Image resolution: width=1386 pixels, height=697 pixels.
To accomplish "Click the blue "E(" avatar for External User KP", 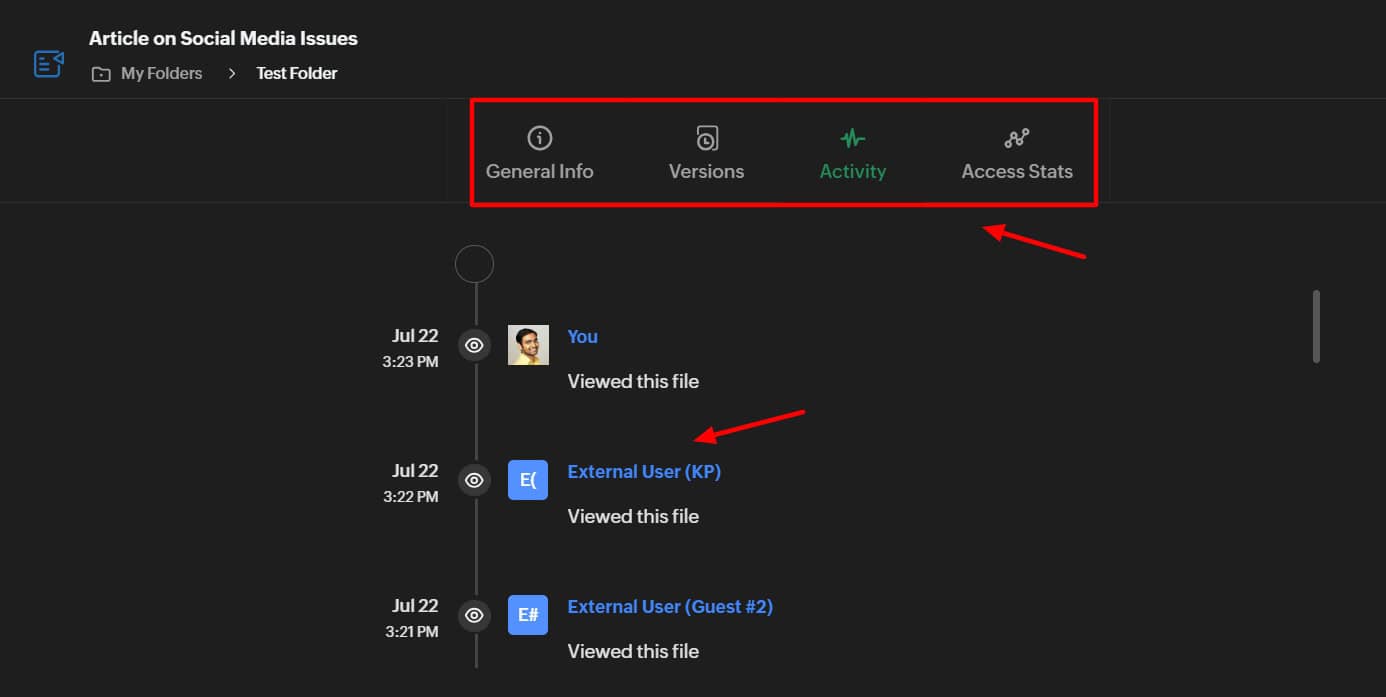I will coord(528,480).
